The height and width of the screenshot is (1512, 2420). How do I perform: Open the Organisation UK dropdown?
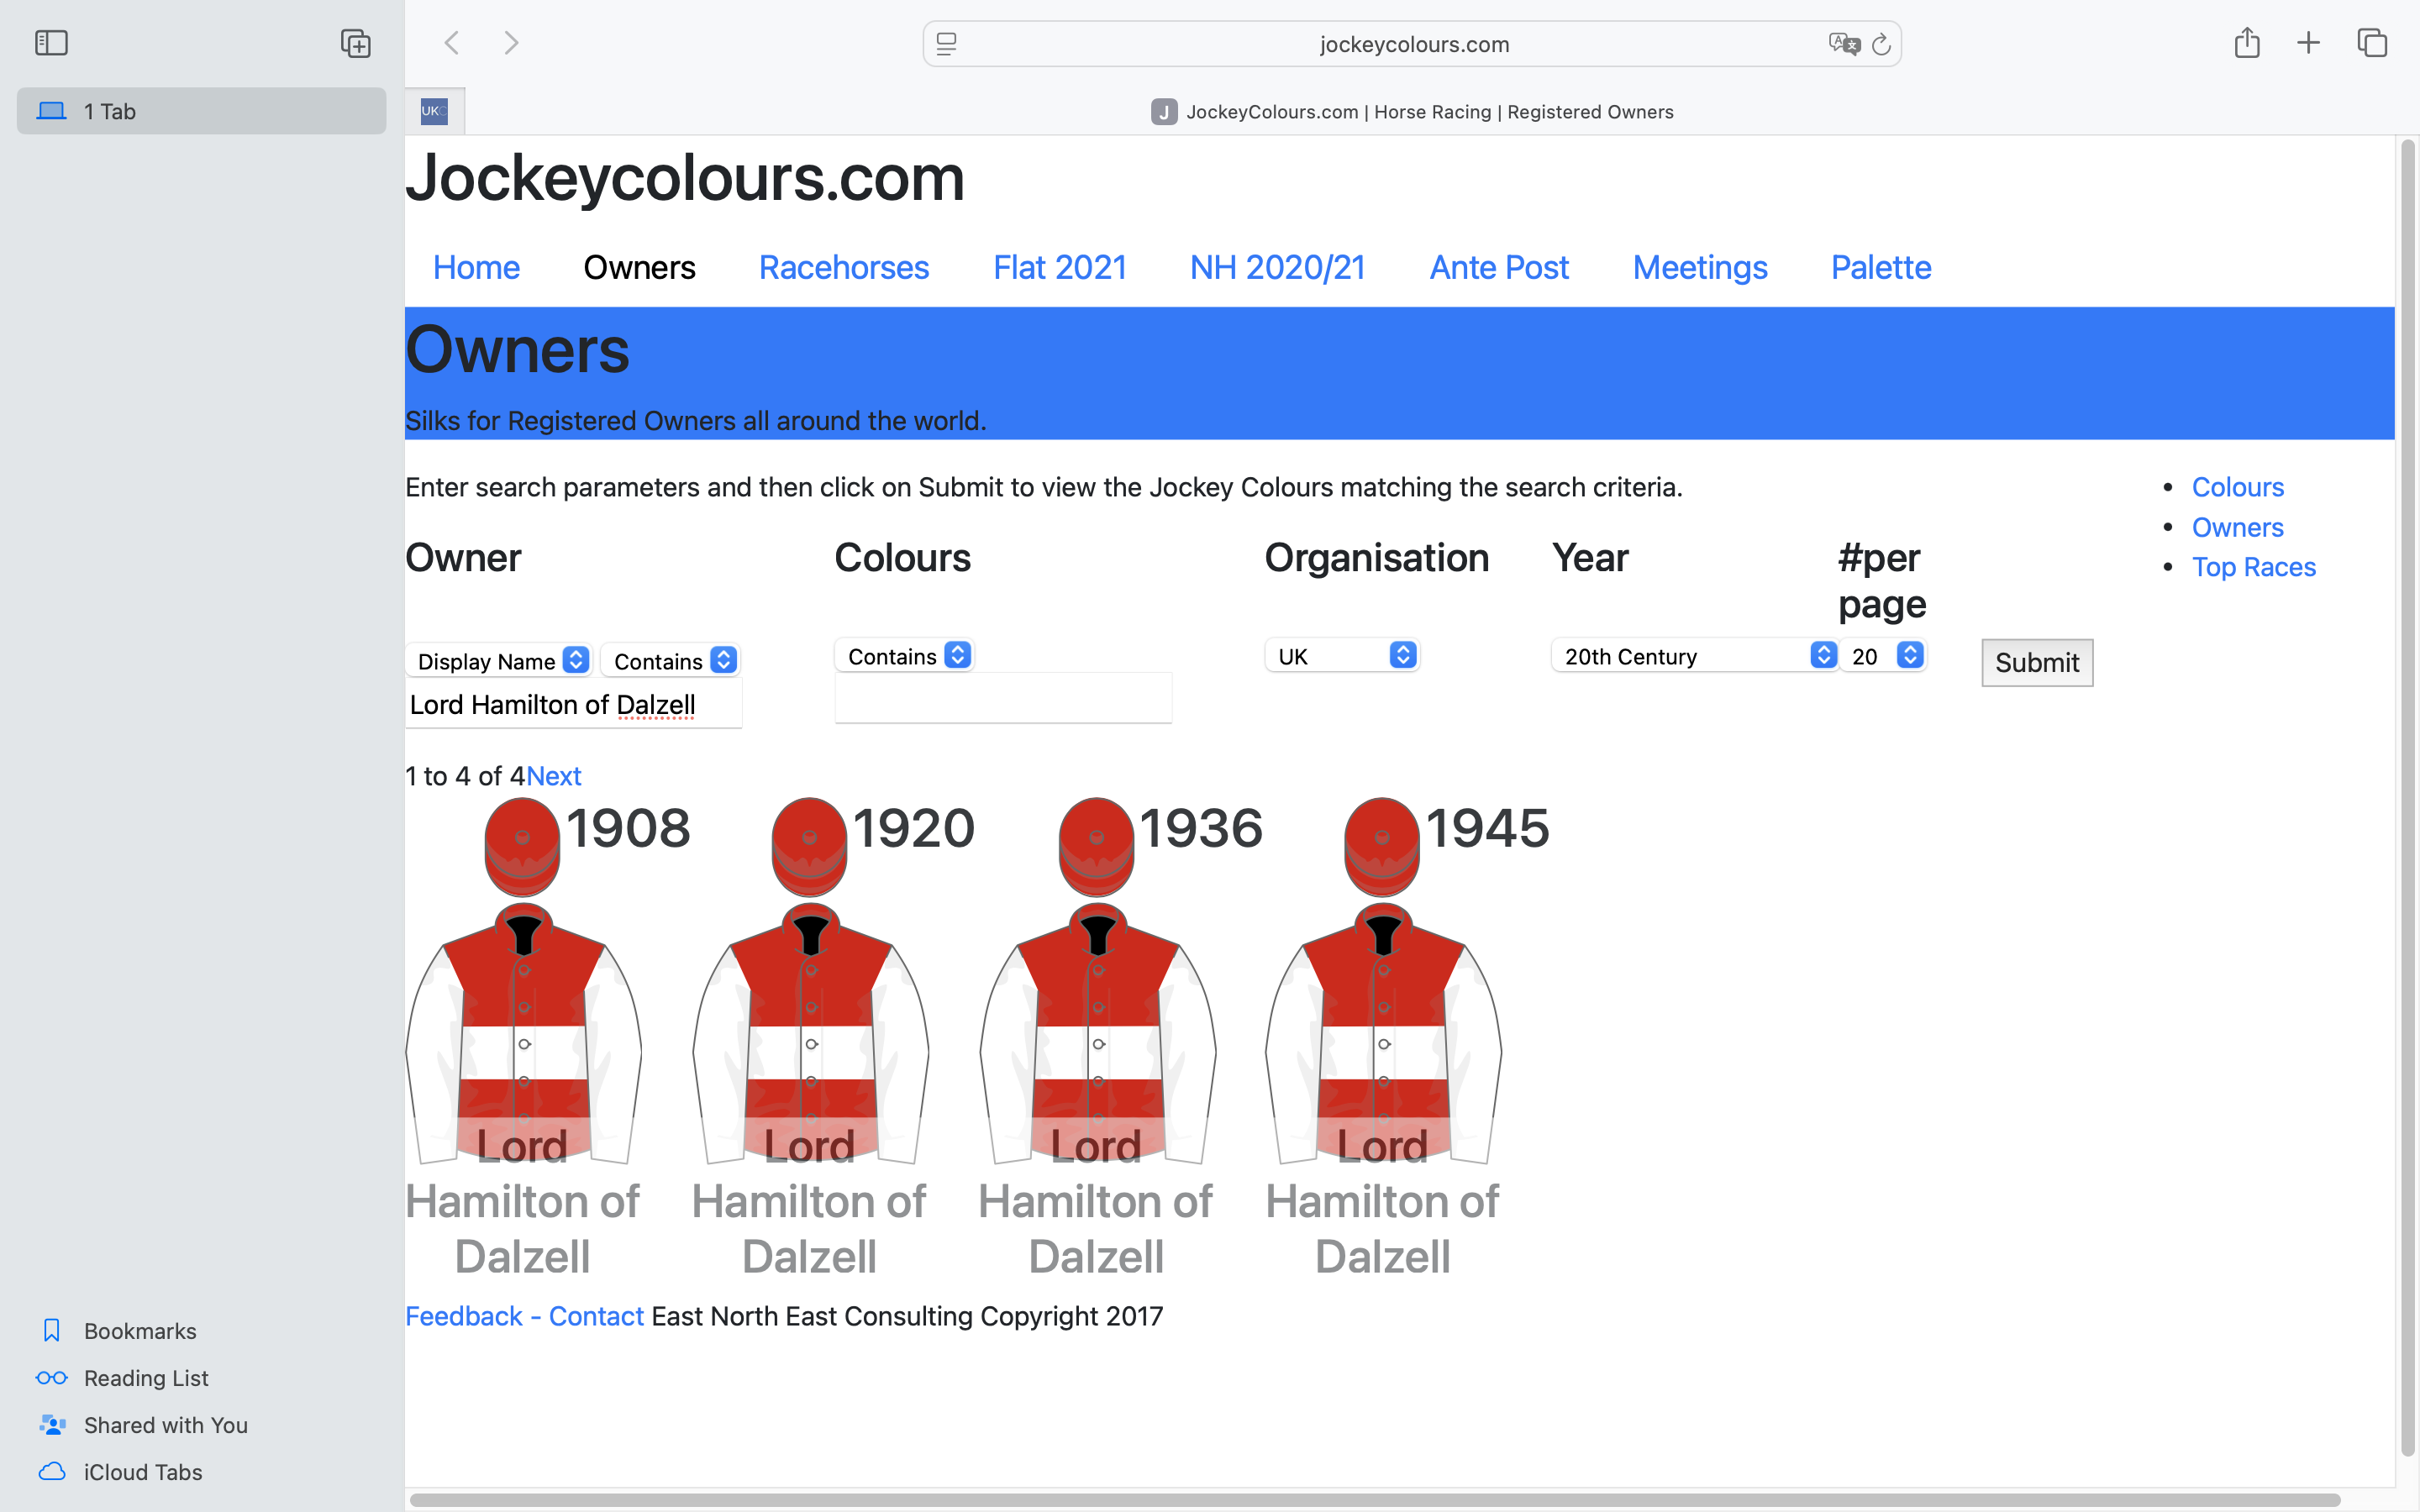(1342, 656)
